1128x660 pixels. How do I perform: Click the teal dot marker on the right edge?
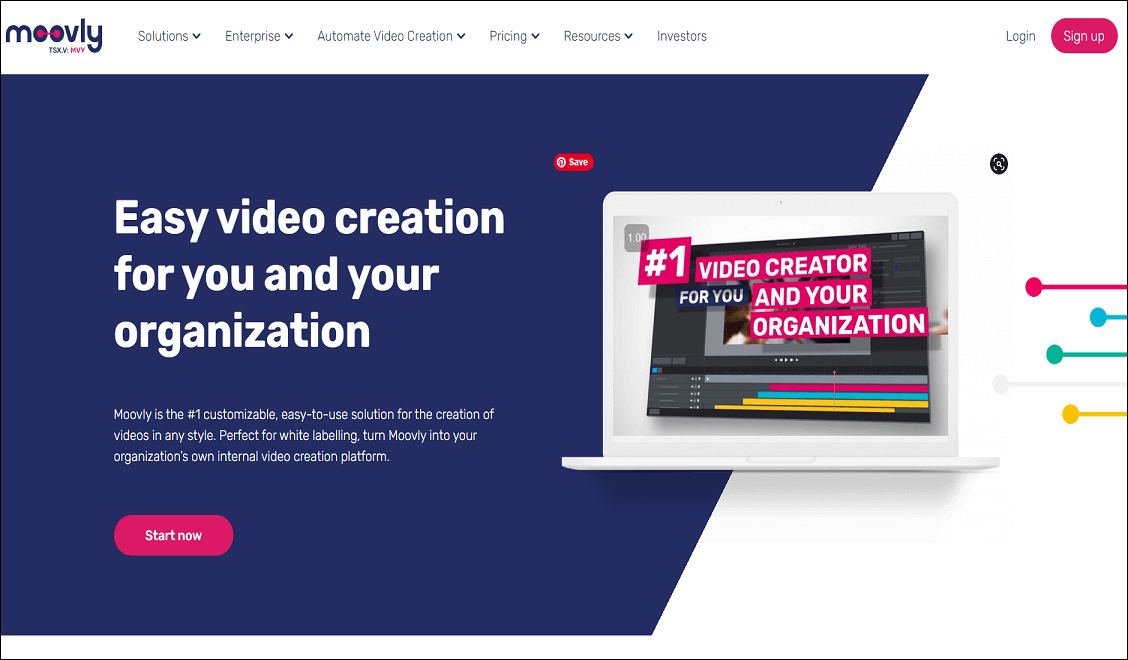[x=1054, y=353]
